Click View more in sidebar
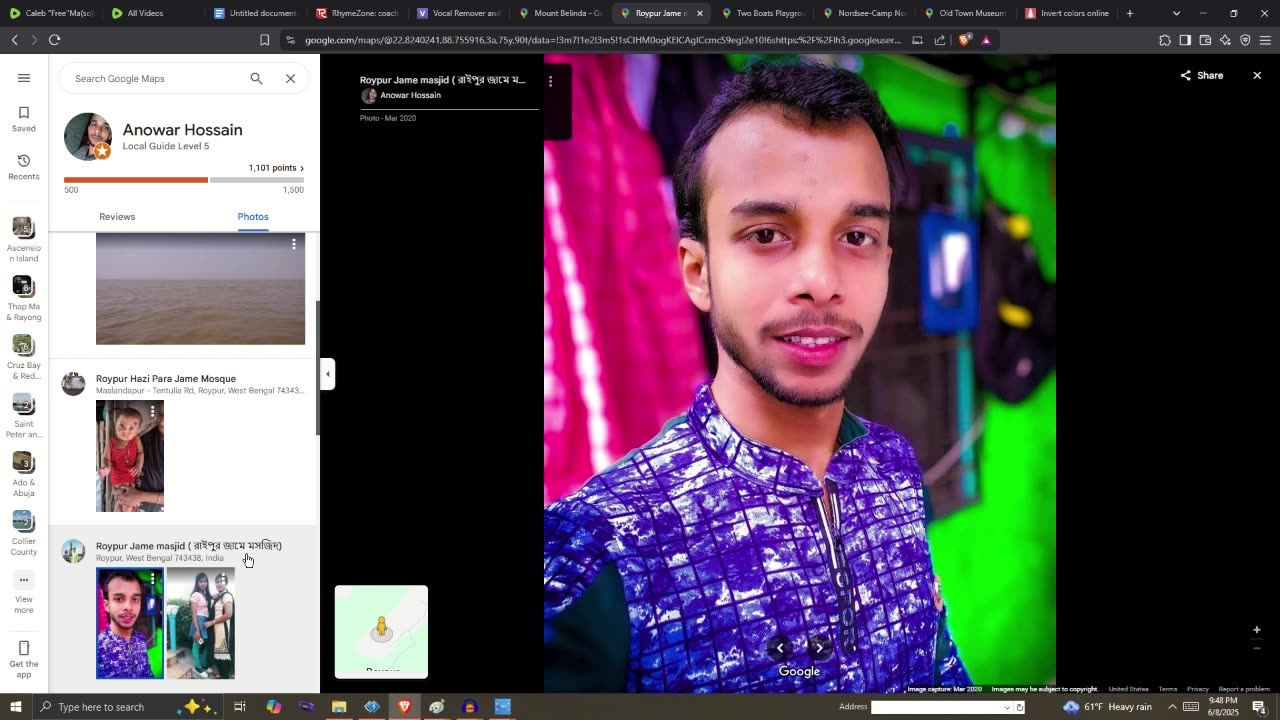 [24, 593]
